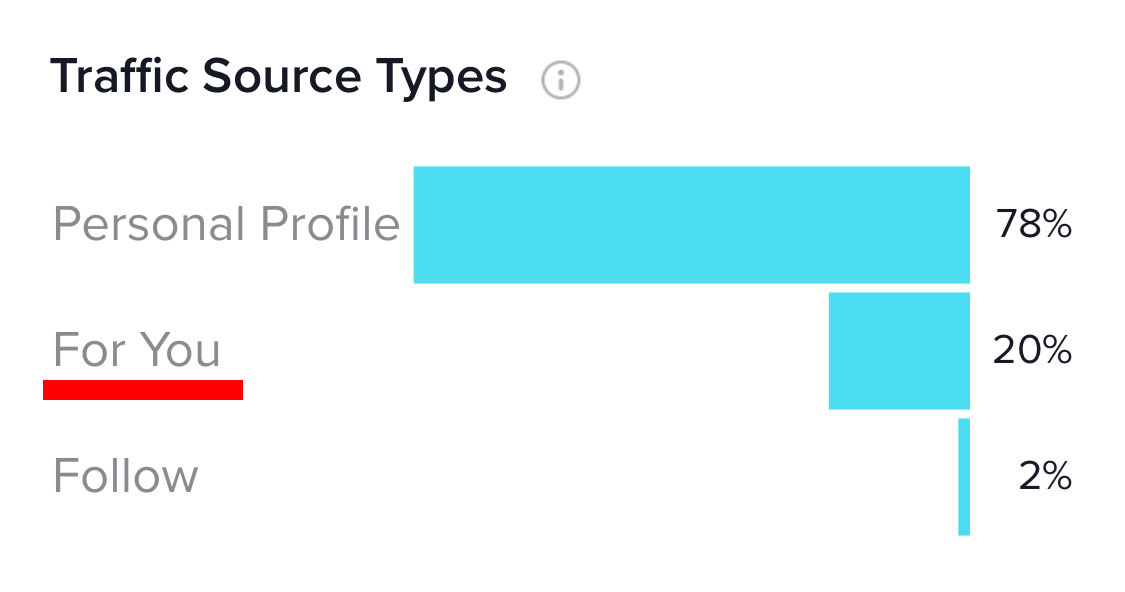Open the 'Follow' traffic source label

tap(125, 476)
